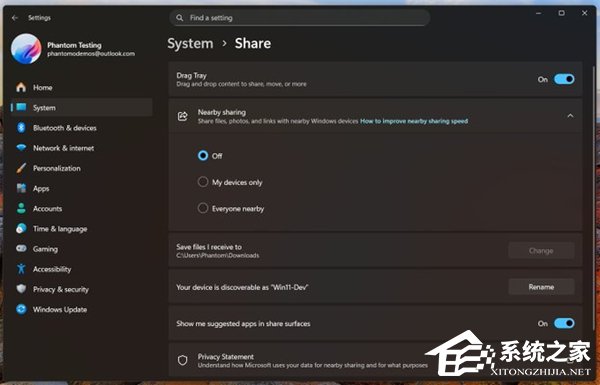
Task: Open the Privacy Statement entry
Action: click(375, 361)
